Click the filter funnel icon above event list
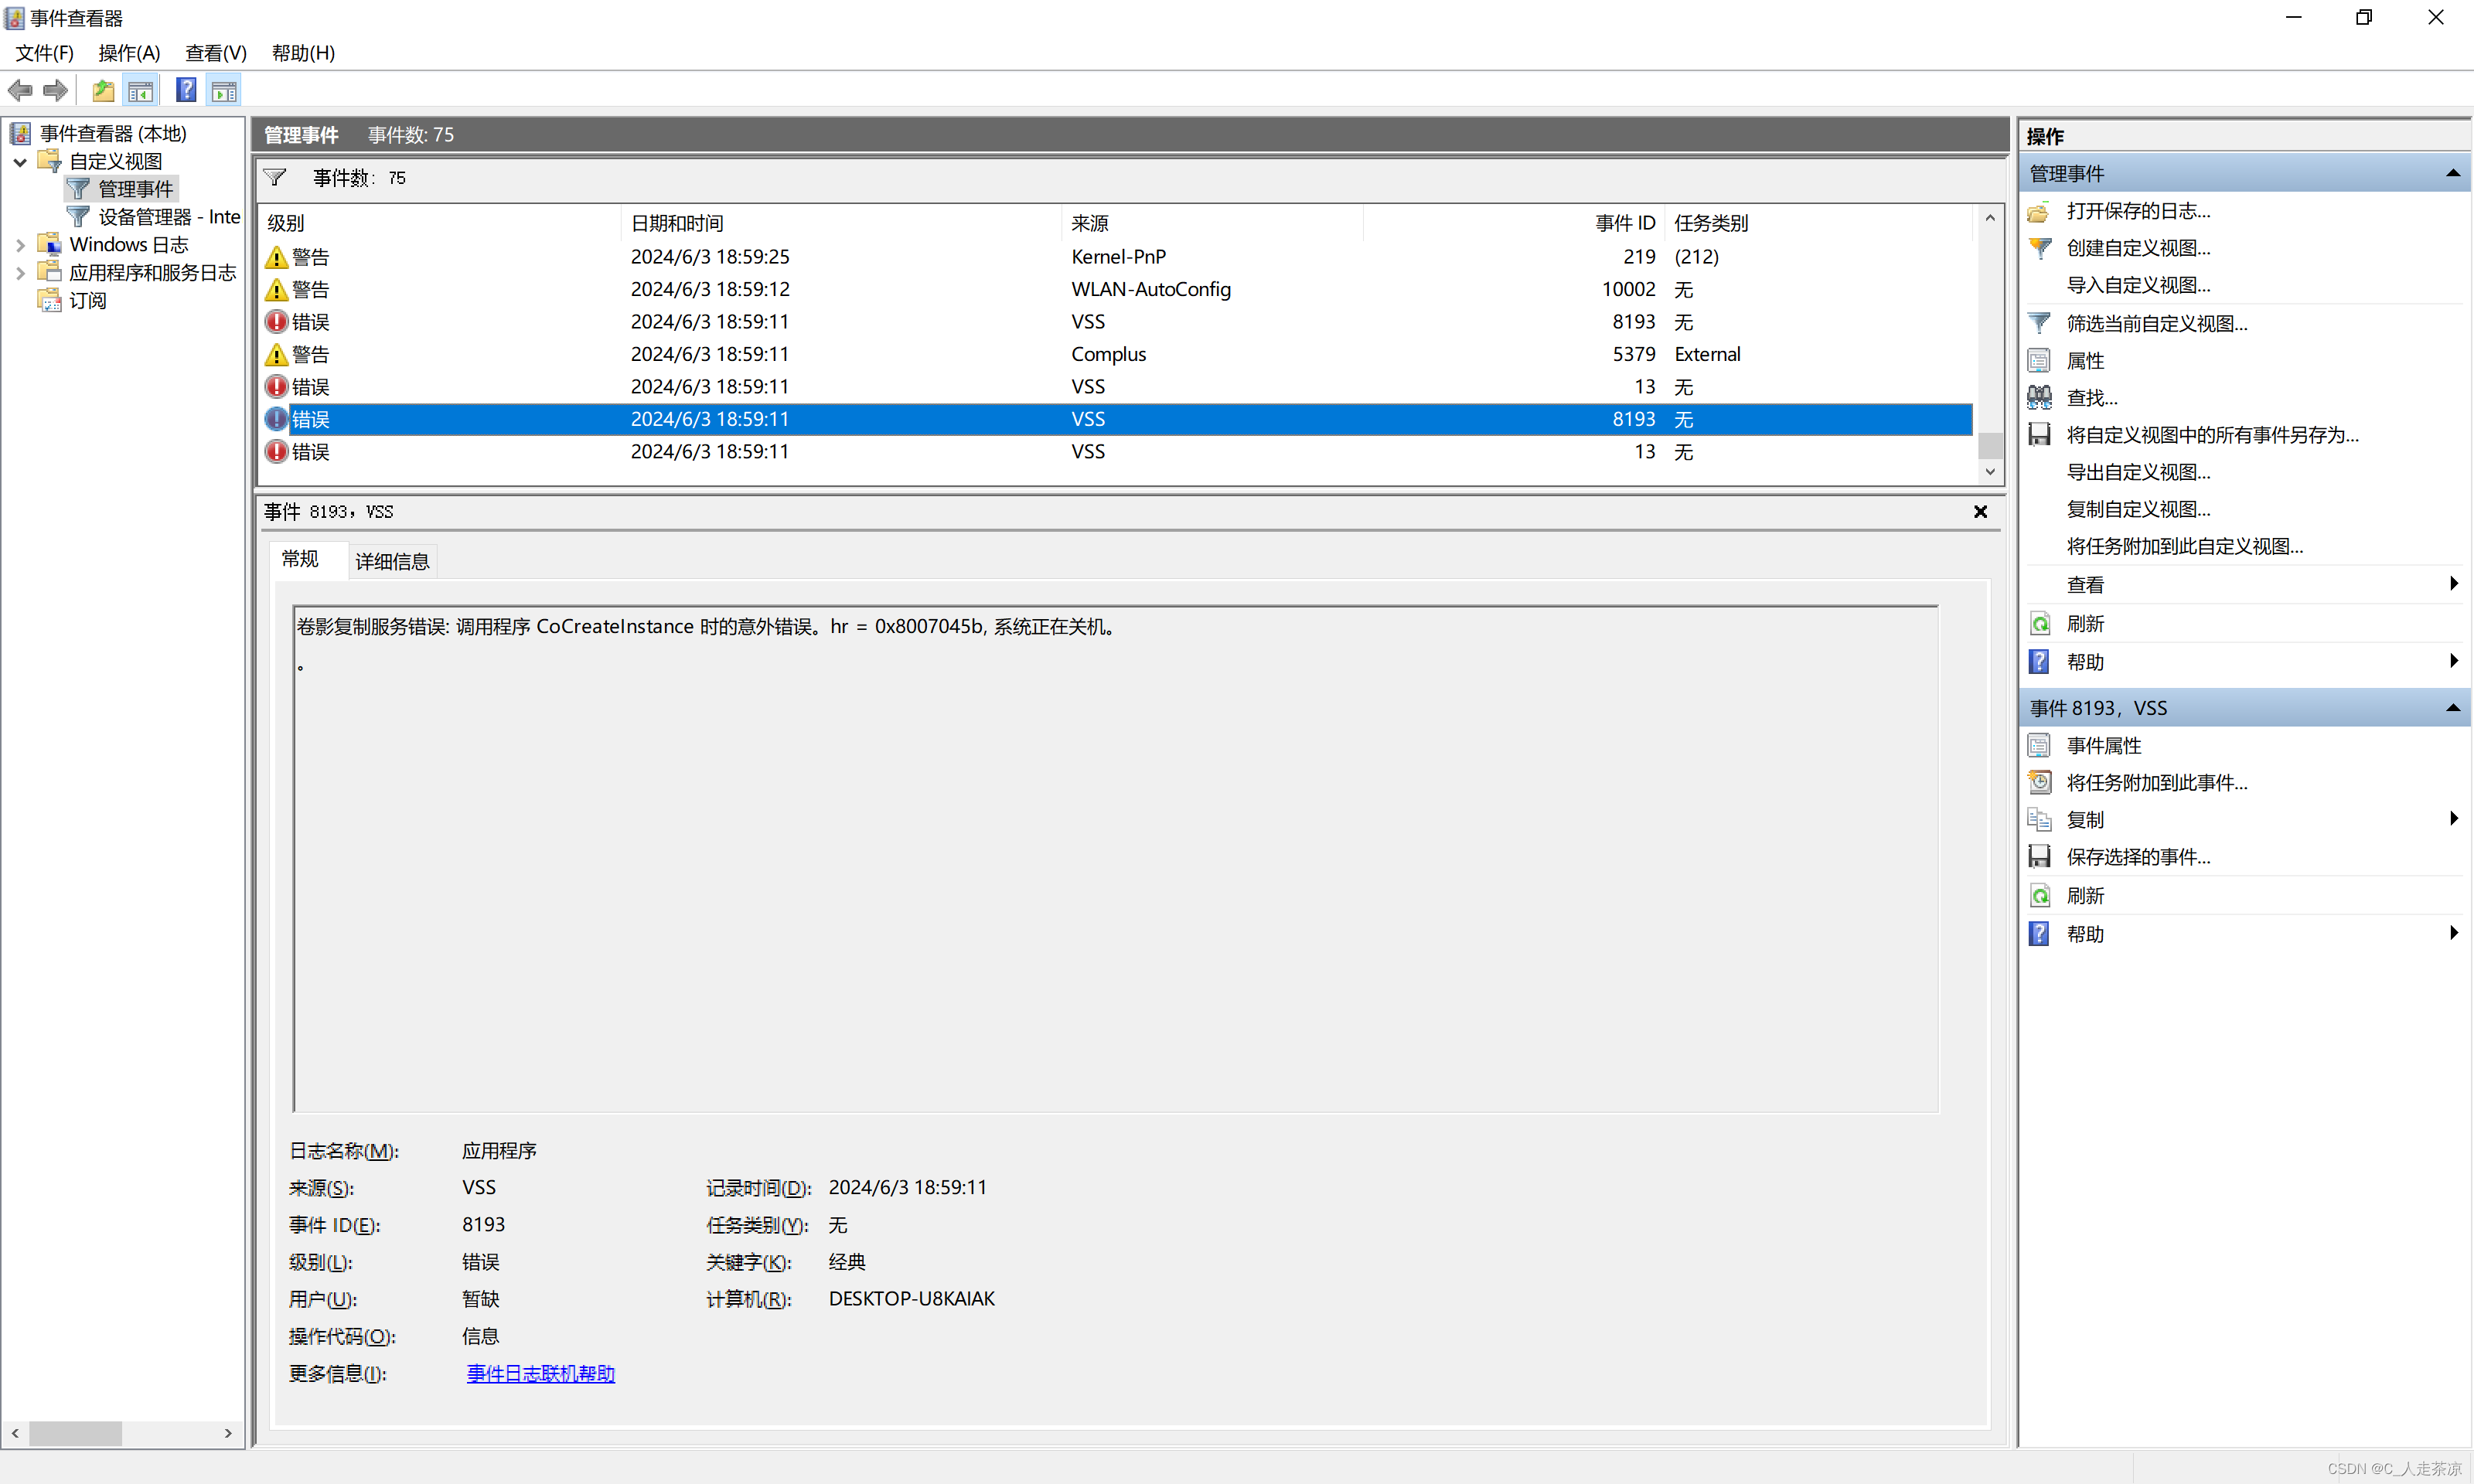 275,178
